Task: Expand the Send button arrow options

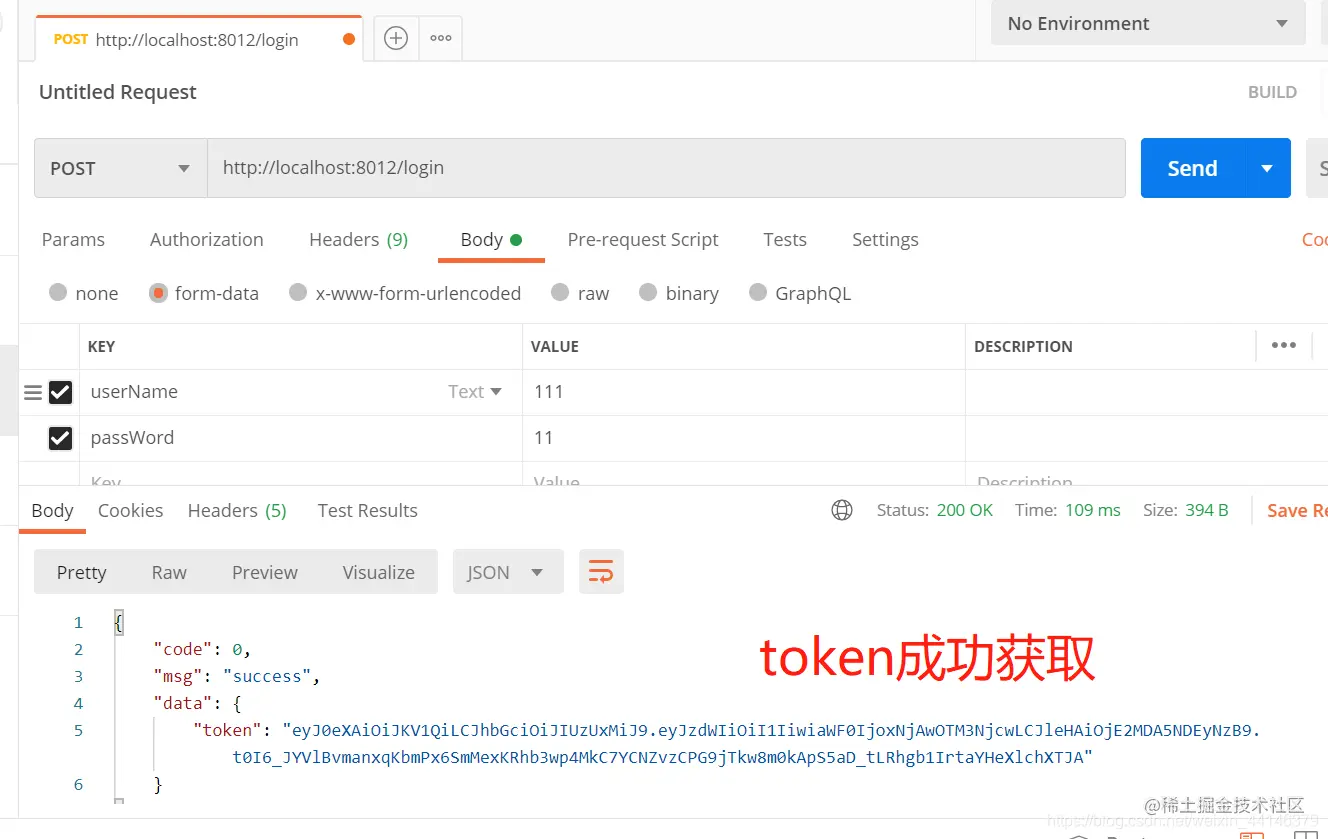Action: (x=1267, y=168)
